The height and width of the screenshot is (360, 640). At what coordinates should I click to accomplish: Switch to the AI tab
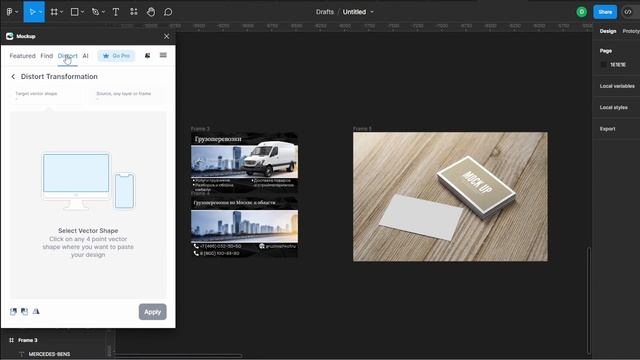pos(85,56)
